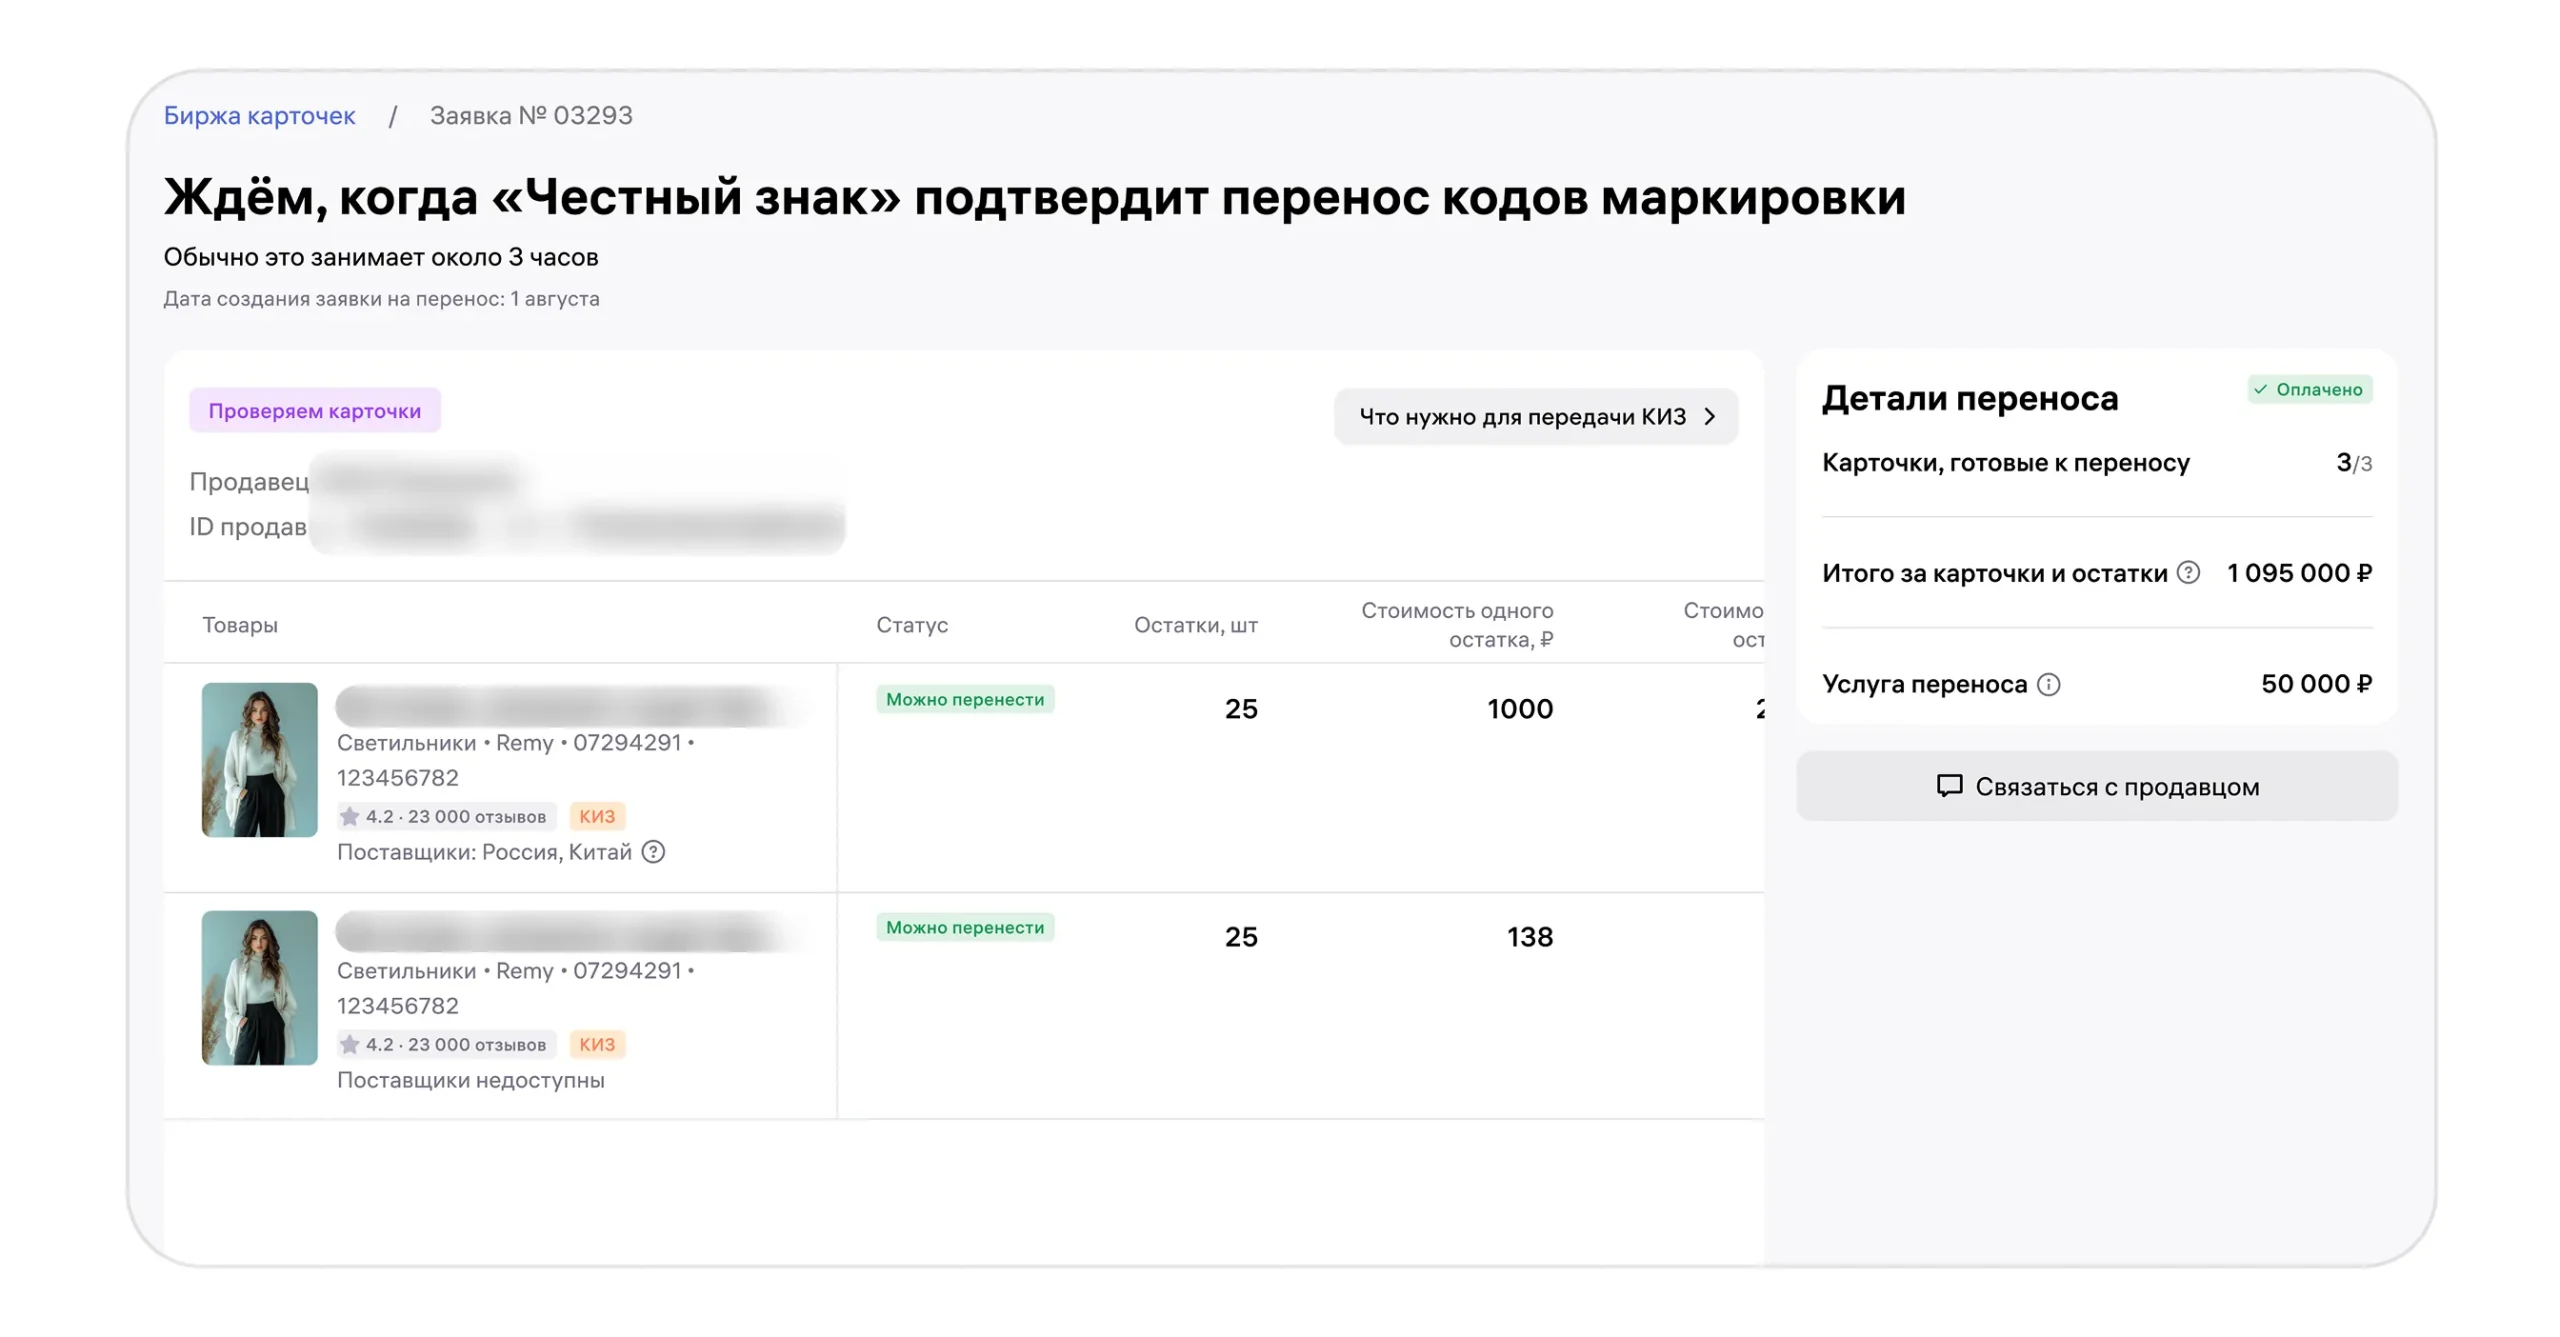Click the Проверяем карточки status badge
The image size is (2560, 1337).
coord(314,410)
